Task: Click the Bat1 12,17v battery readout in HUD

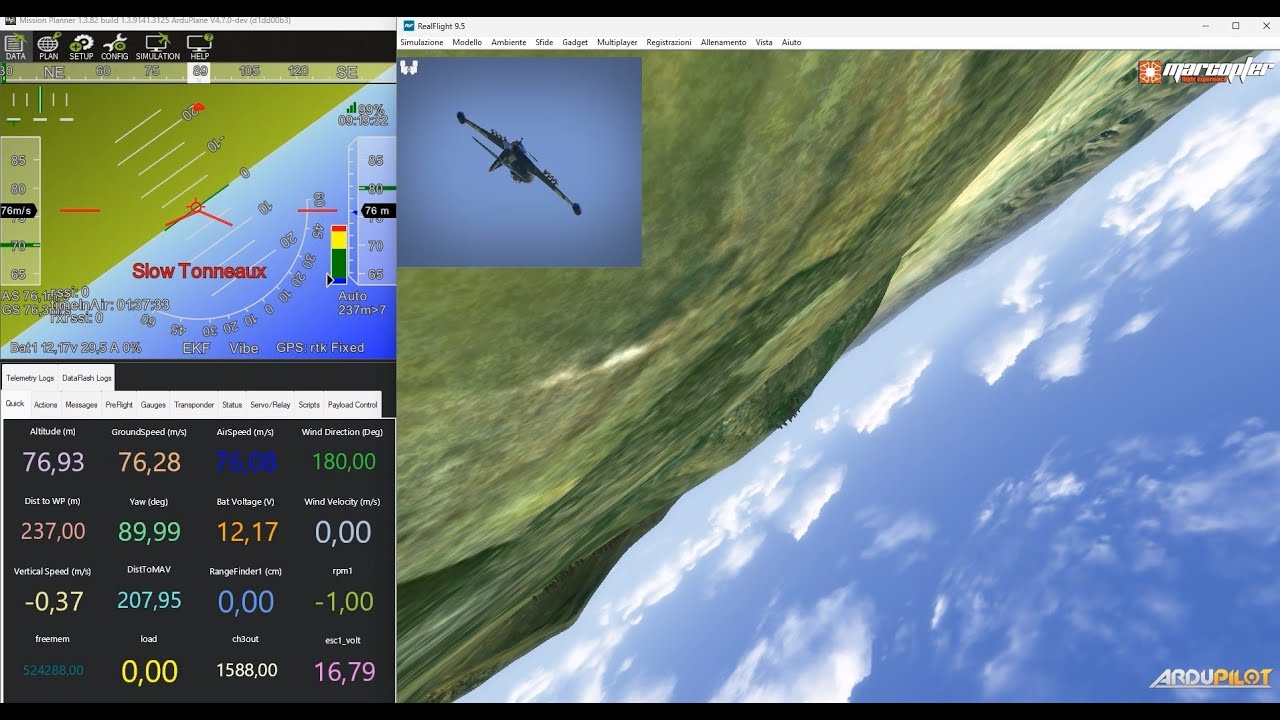Action: click(75, 348)
